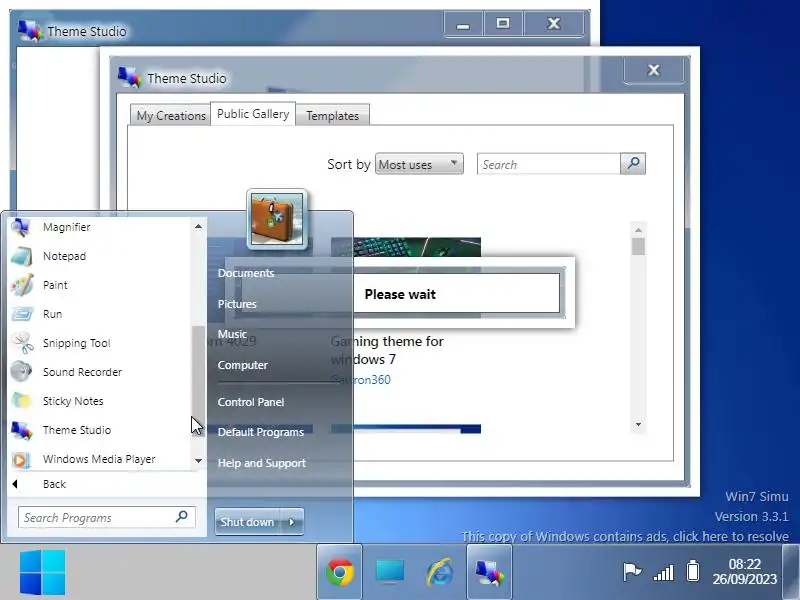This screenshot has height=600, width=800.
Task: Open the author link below Gaming theme
Action: pos(361,380)
